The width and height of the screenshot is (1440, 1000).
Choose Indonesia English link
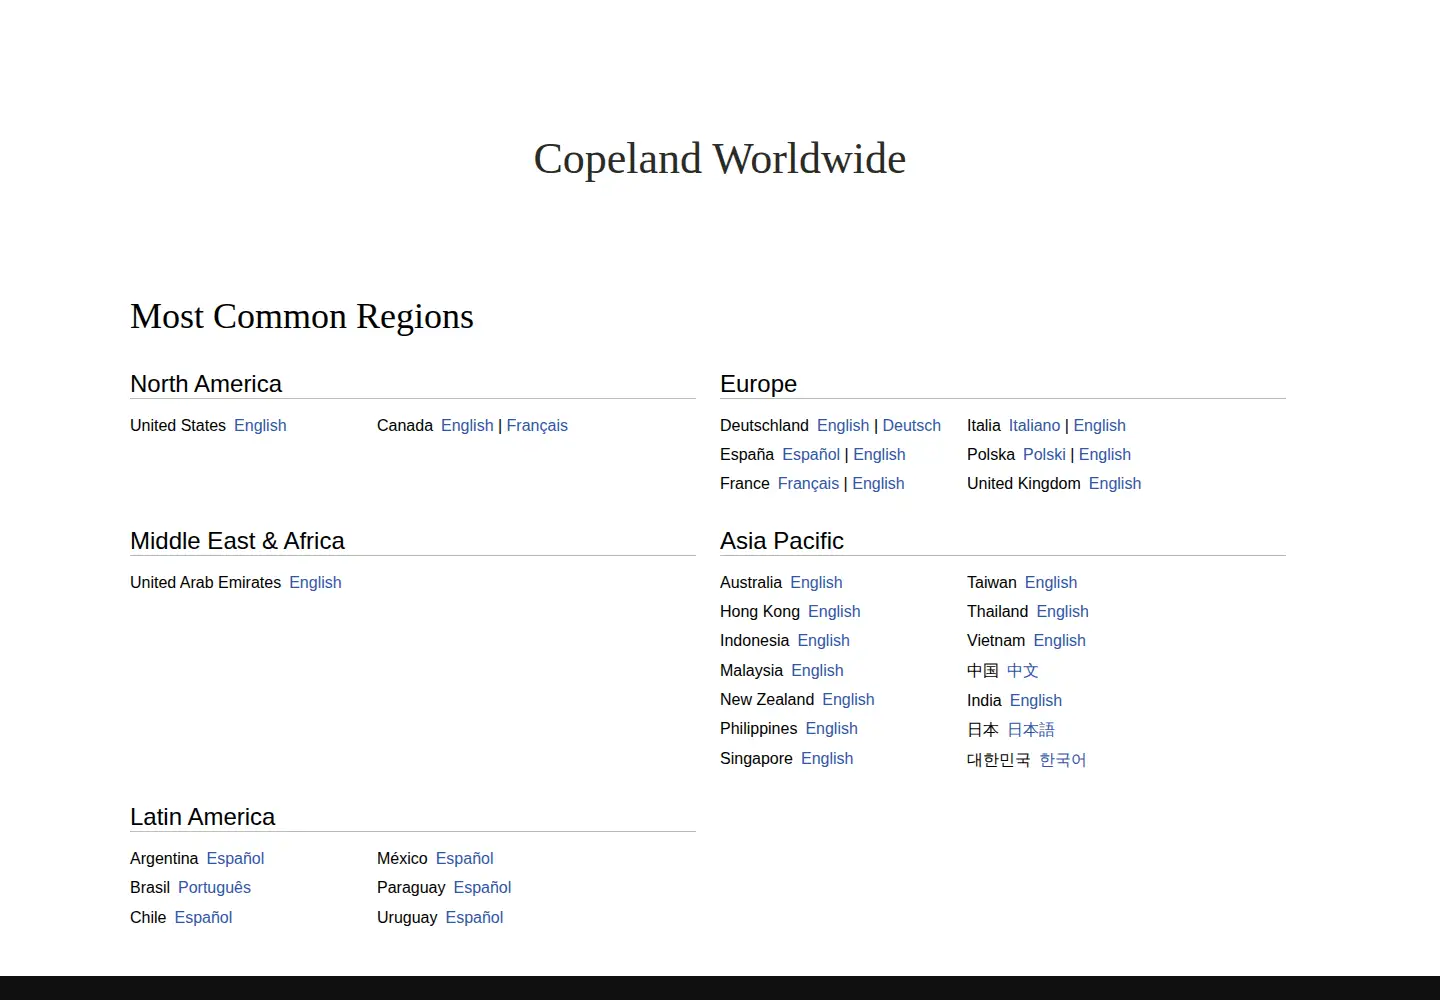point(823,640)
